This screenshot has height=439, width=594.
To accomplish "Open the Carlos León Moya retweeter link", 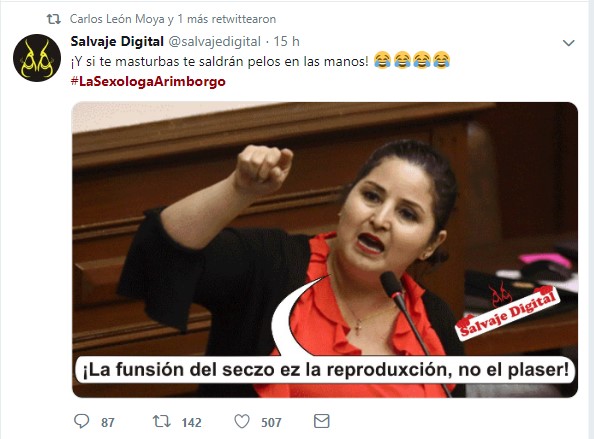I will [117, 19].
